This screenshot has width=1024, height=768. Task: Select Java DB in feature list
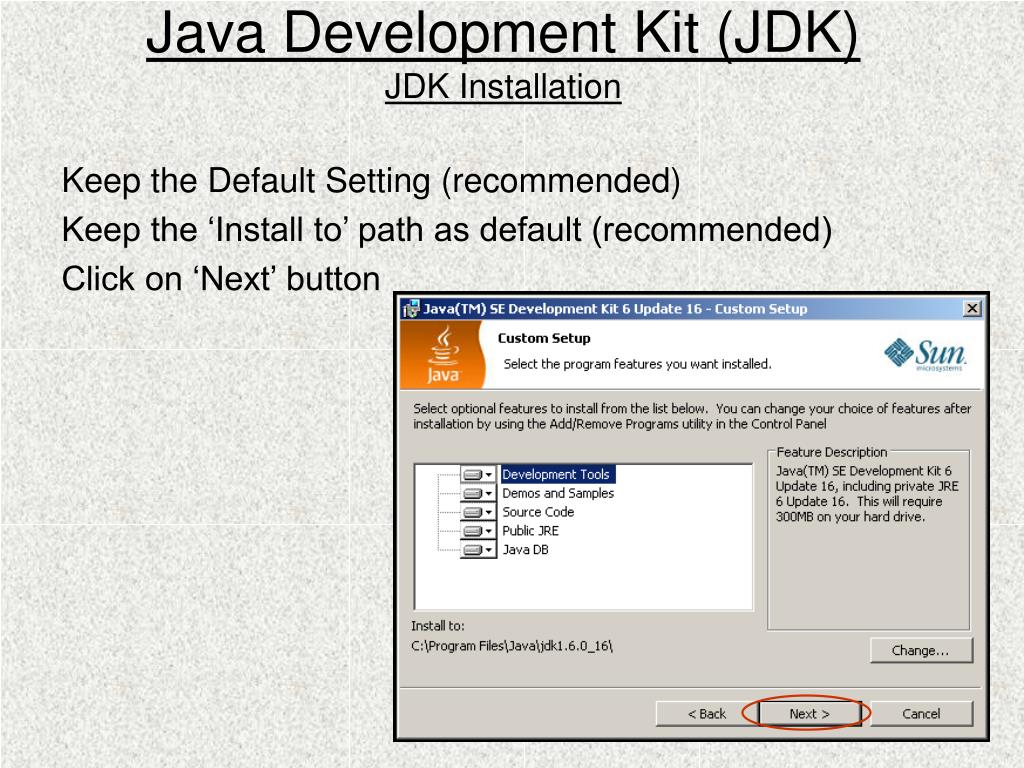click(x=525, y=550)
